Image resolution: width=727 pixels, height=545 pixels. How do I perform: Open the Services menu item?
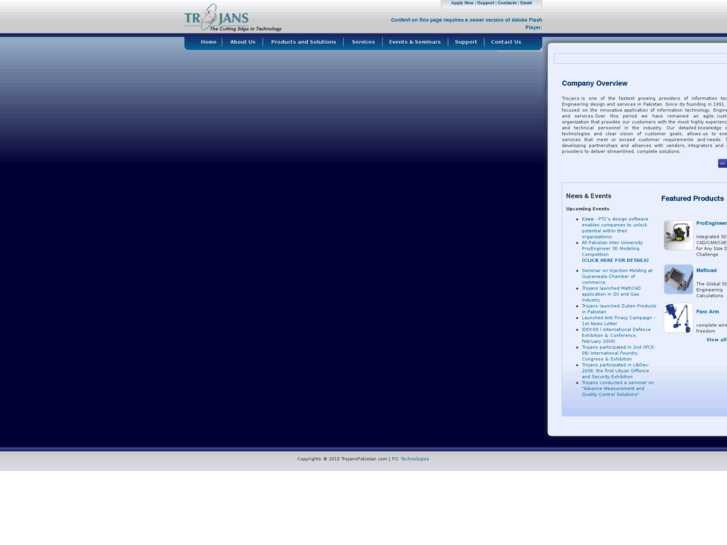(x=363, y=42)
